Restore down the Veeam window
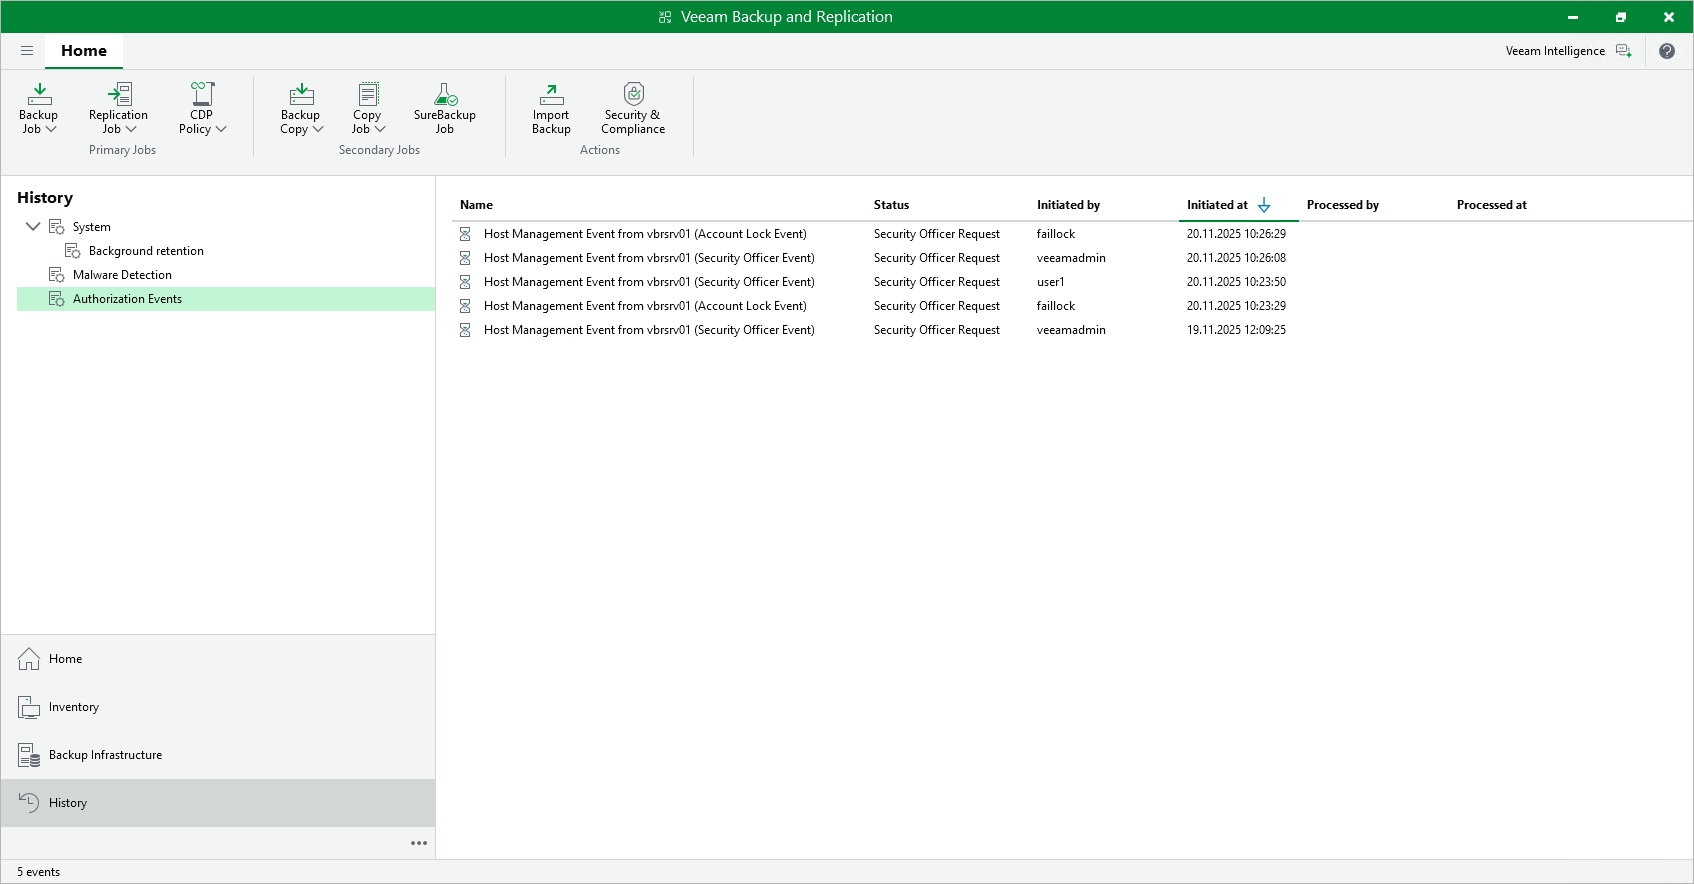The image size is (1694, 884). click(1621, 17)
